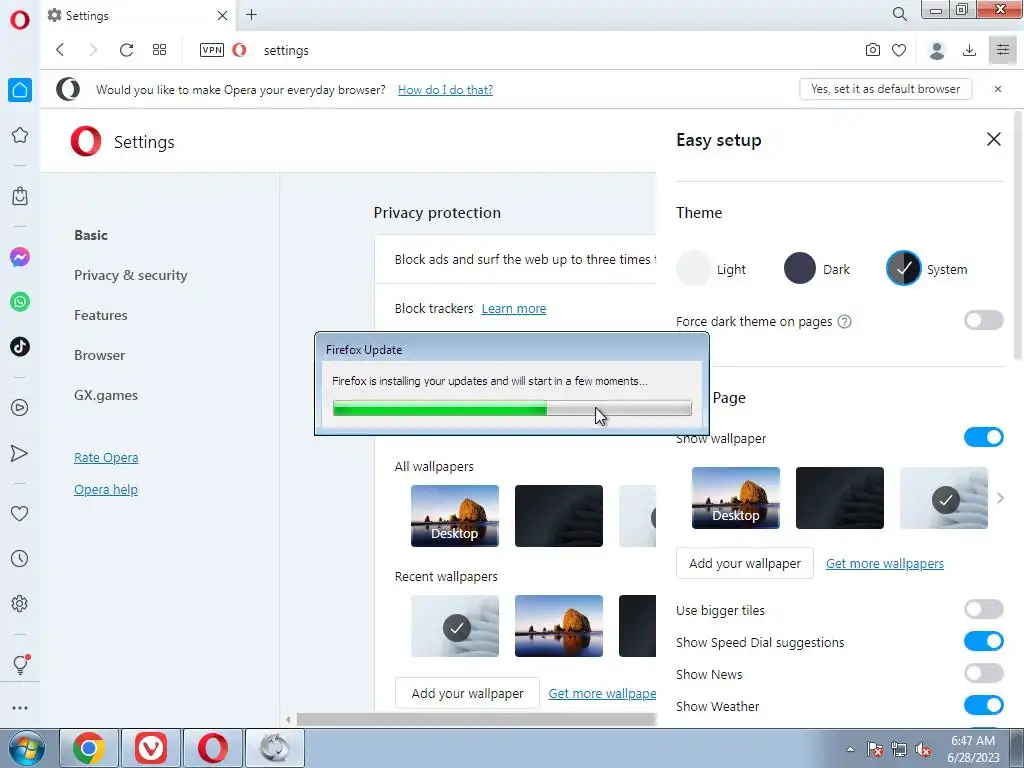Open History clock icon in sidebar
This screenshot has height=768, width=1024.
[20, 558]
